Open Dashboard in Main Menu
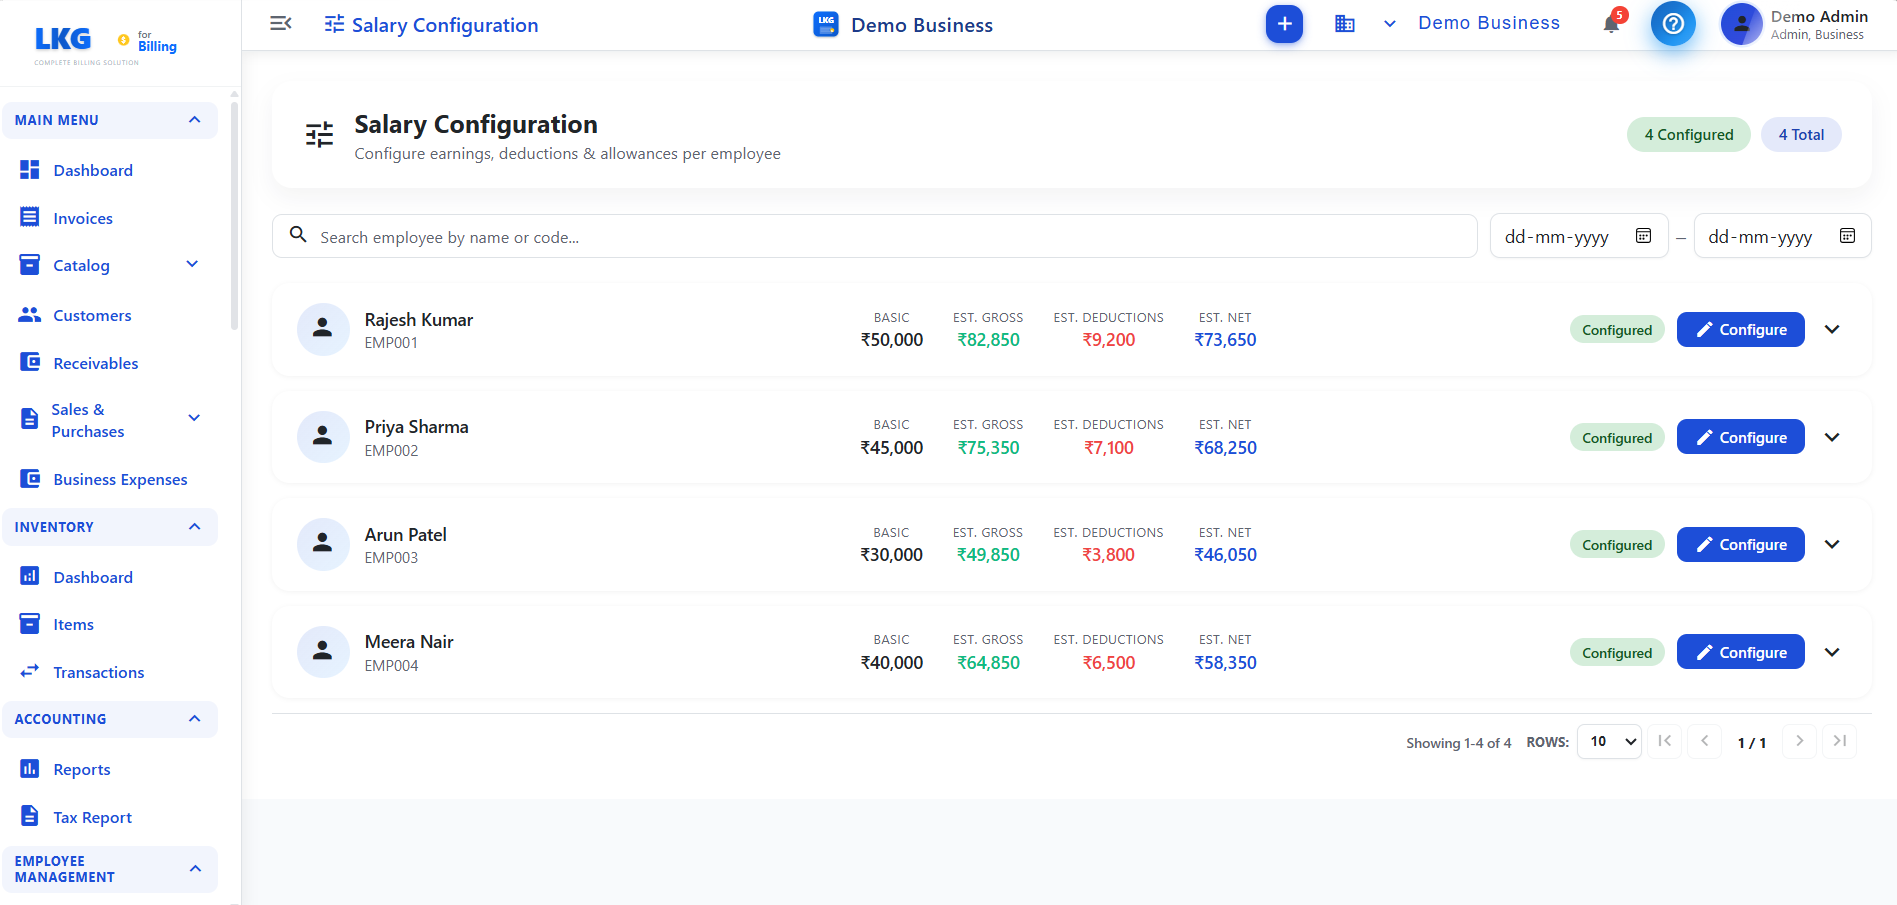 93,170
